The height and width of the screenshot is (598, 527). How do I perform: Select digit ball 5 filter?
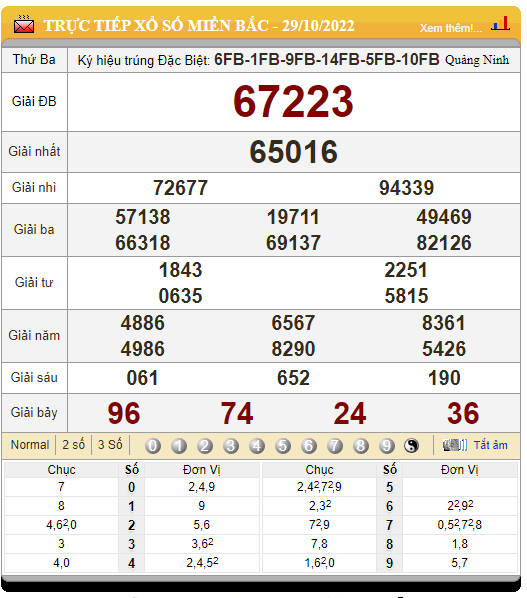click(283, 445)
